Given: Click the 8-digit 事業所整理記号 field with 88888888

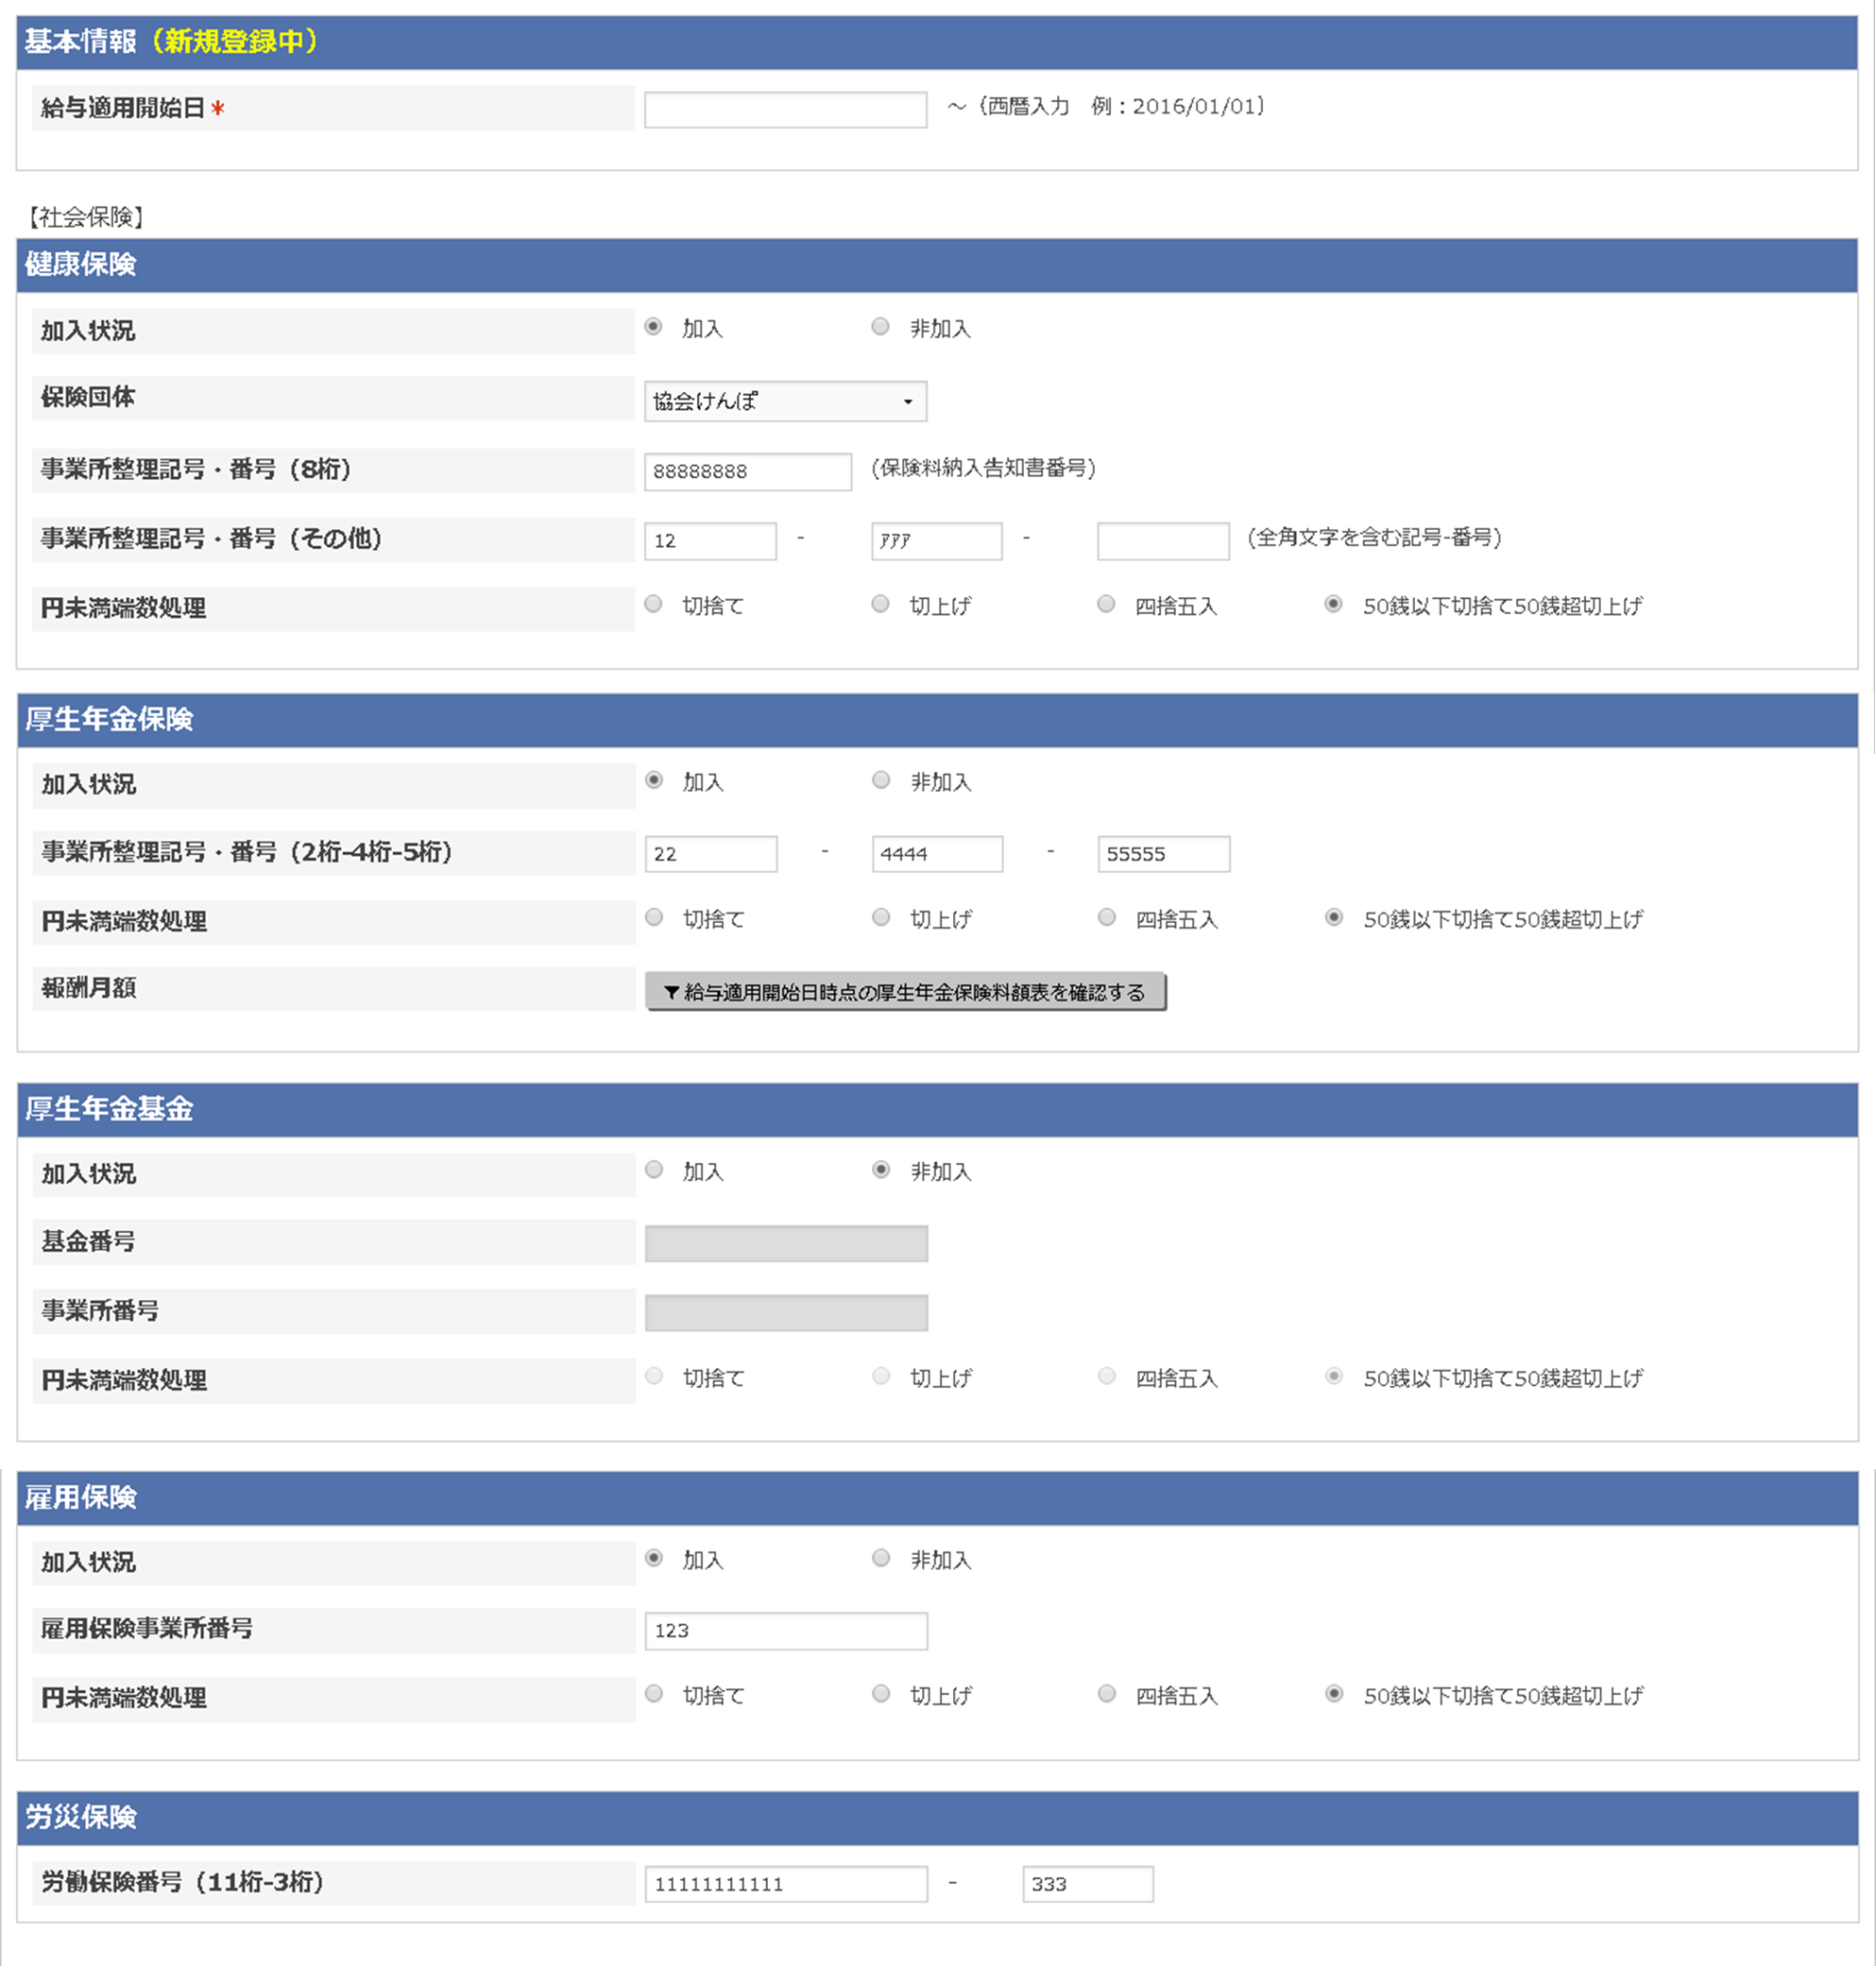Looking at the screenshot, I should point(747,471).
